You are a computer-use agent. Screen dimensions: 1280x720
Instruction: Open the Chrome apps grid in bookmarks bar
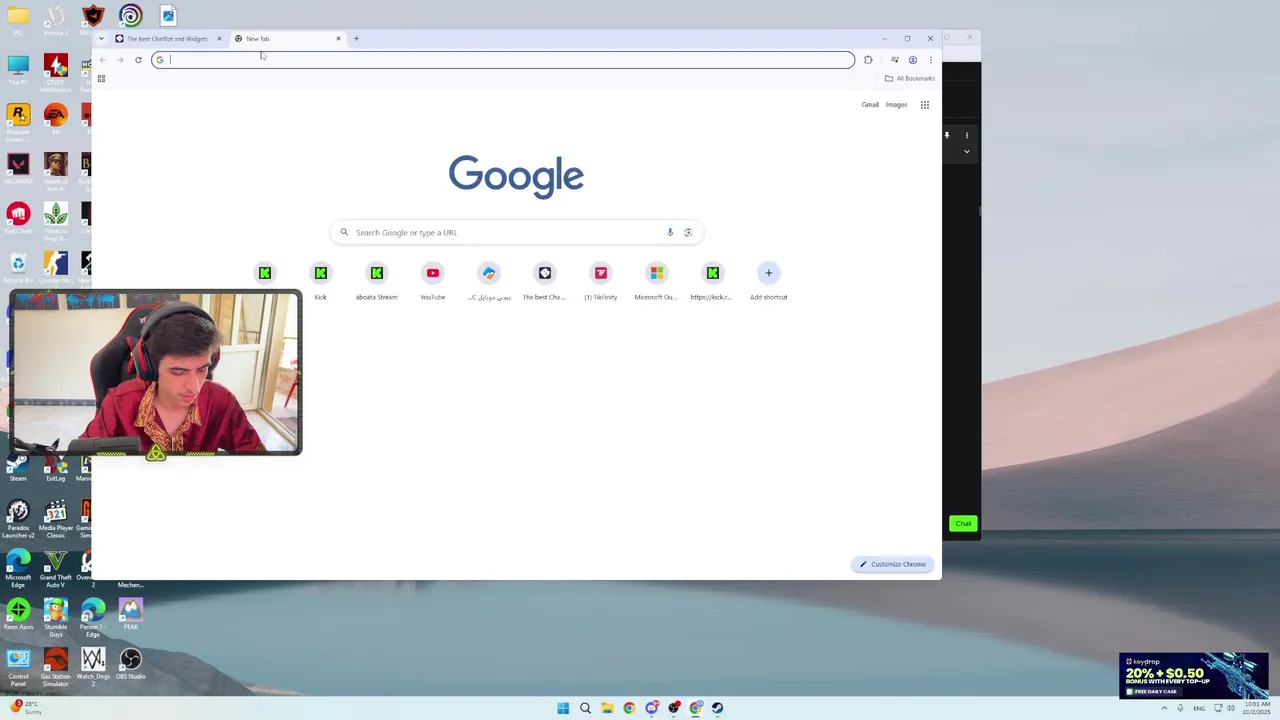(101, 78)
